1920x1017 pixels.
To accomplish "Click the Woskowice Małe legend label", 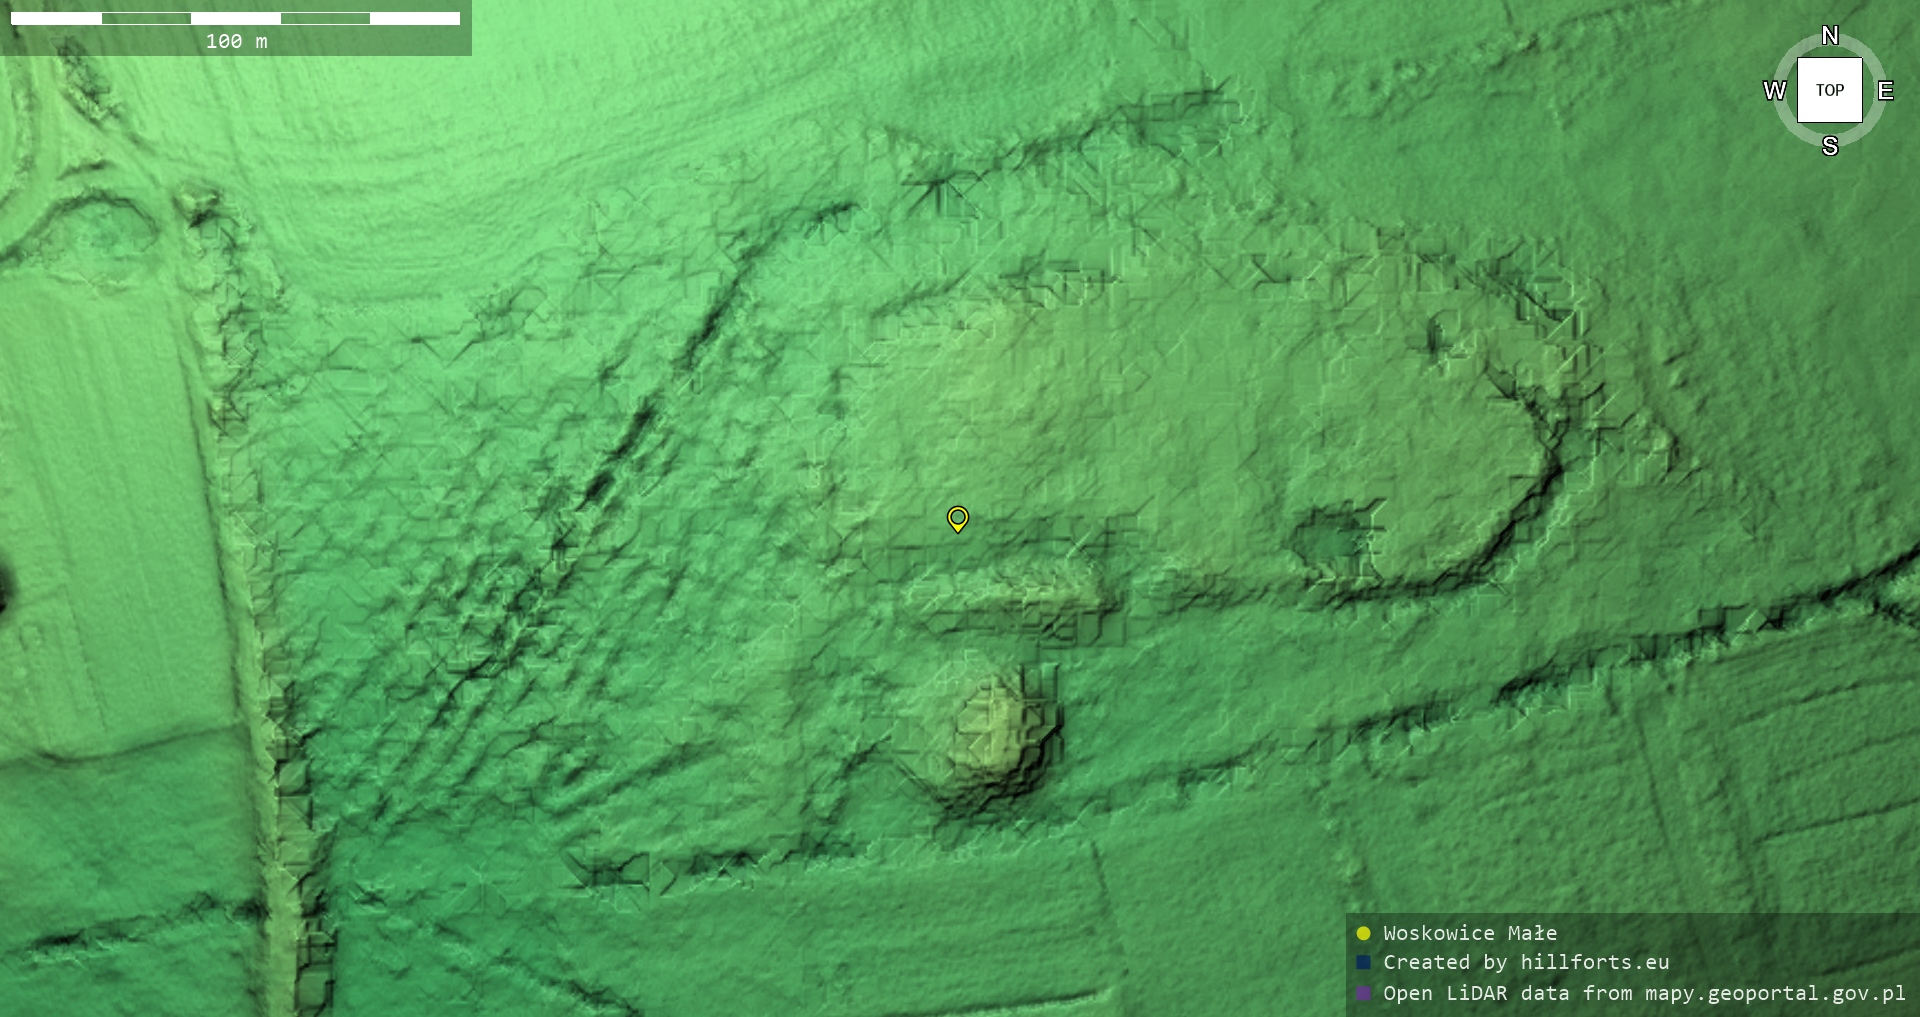I will coord(1469,933).
